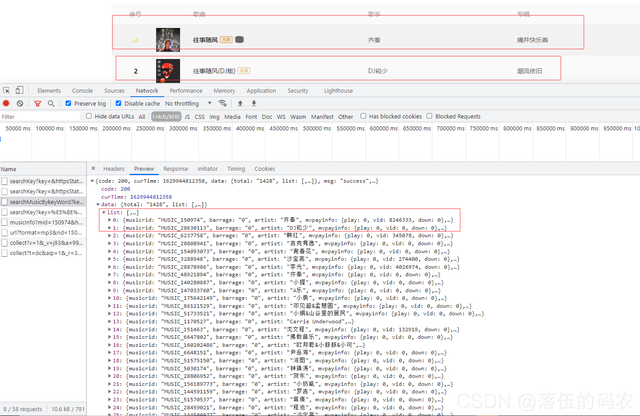
Task: Clear the network log
Action: 20,103
